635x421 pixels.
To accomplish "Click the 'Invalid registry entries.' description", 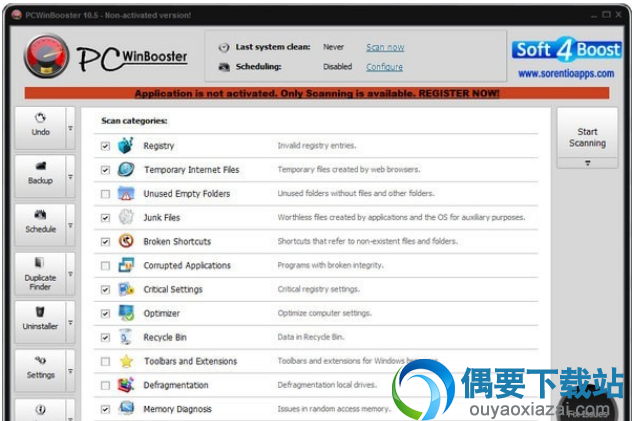I will point(317,145).
